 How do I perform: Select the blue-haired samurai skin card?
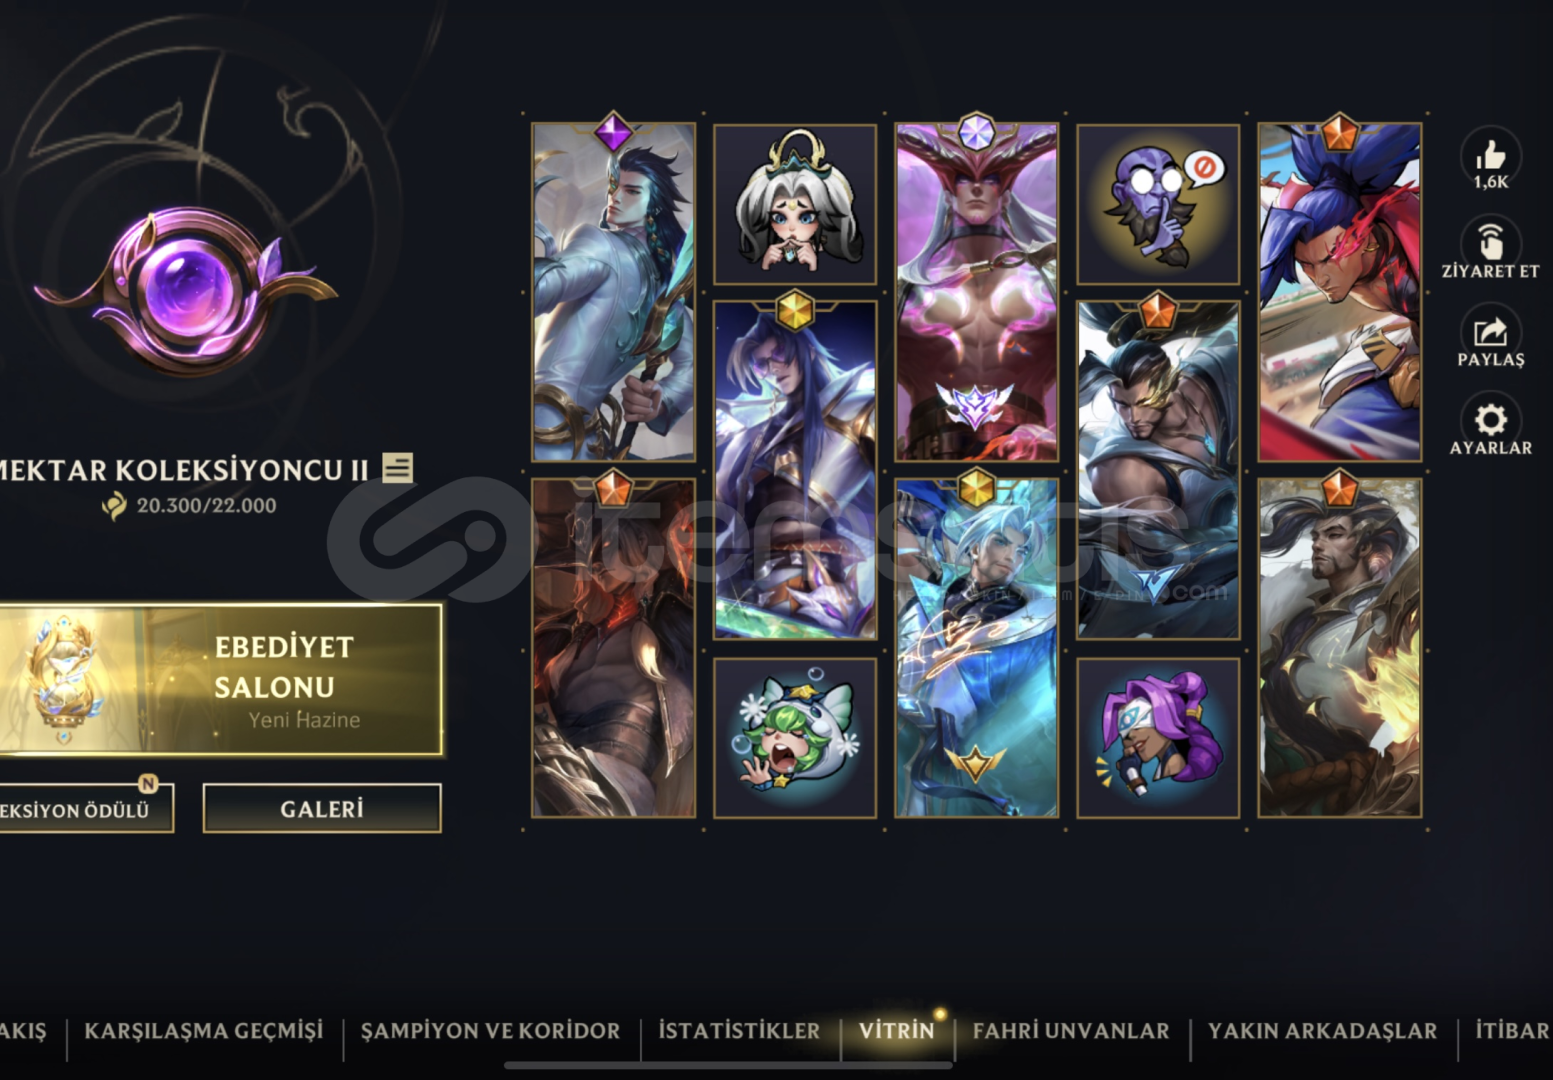click(x=1340, y=292)
